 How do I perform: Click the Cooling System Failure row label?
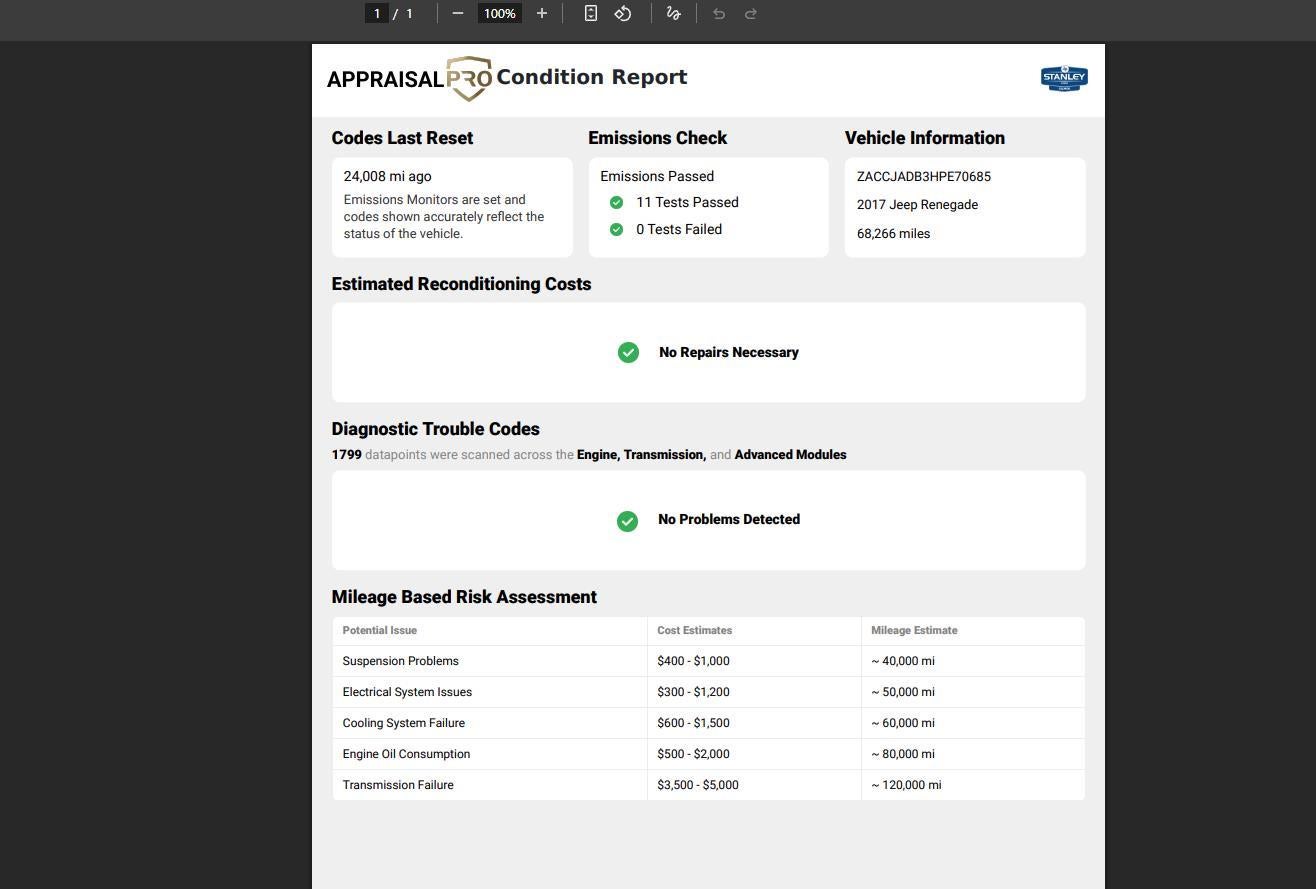[x=404, y=724]
